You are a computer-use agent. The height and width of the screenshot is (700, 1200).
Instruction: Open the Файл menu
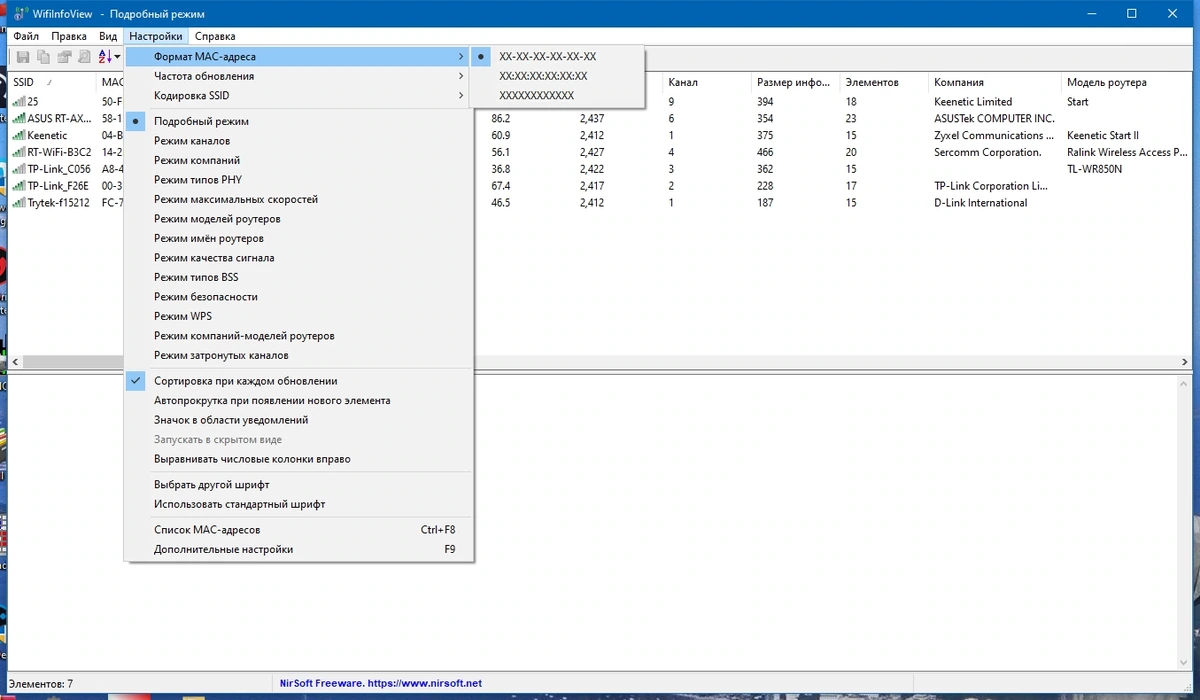tap(26, 36)
